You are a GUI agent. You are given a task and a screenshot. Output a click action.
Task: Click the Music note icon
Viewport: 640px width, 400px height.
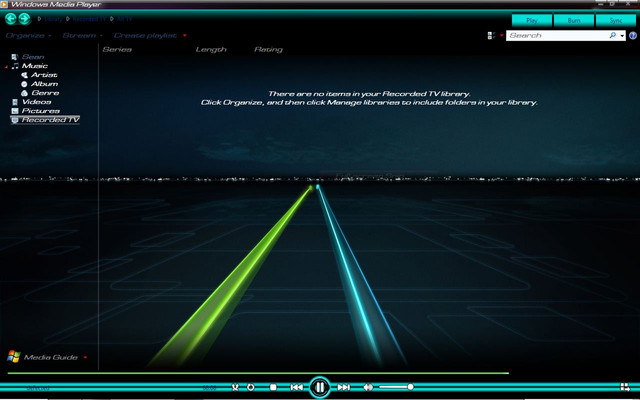point(15,66)
